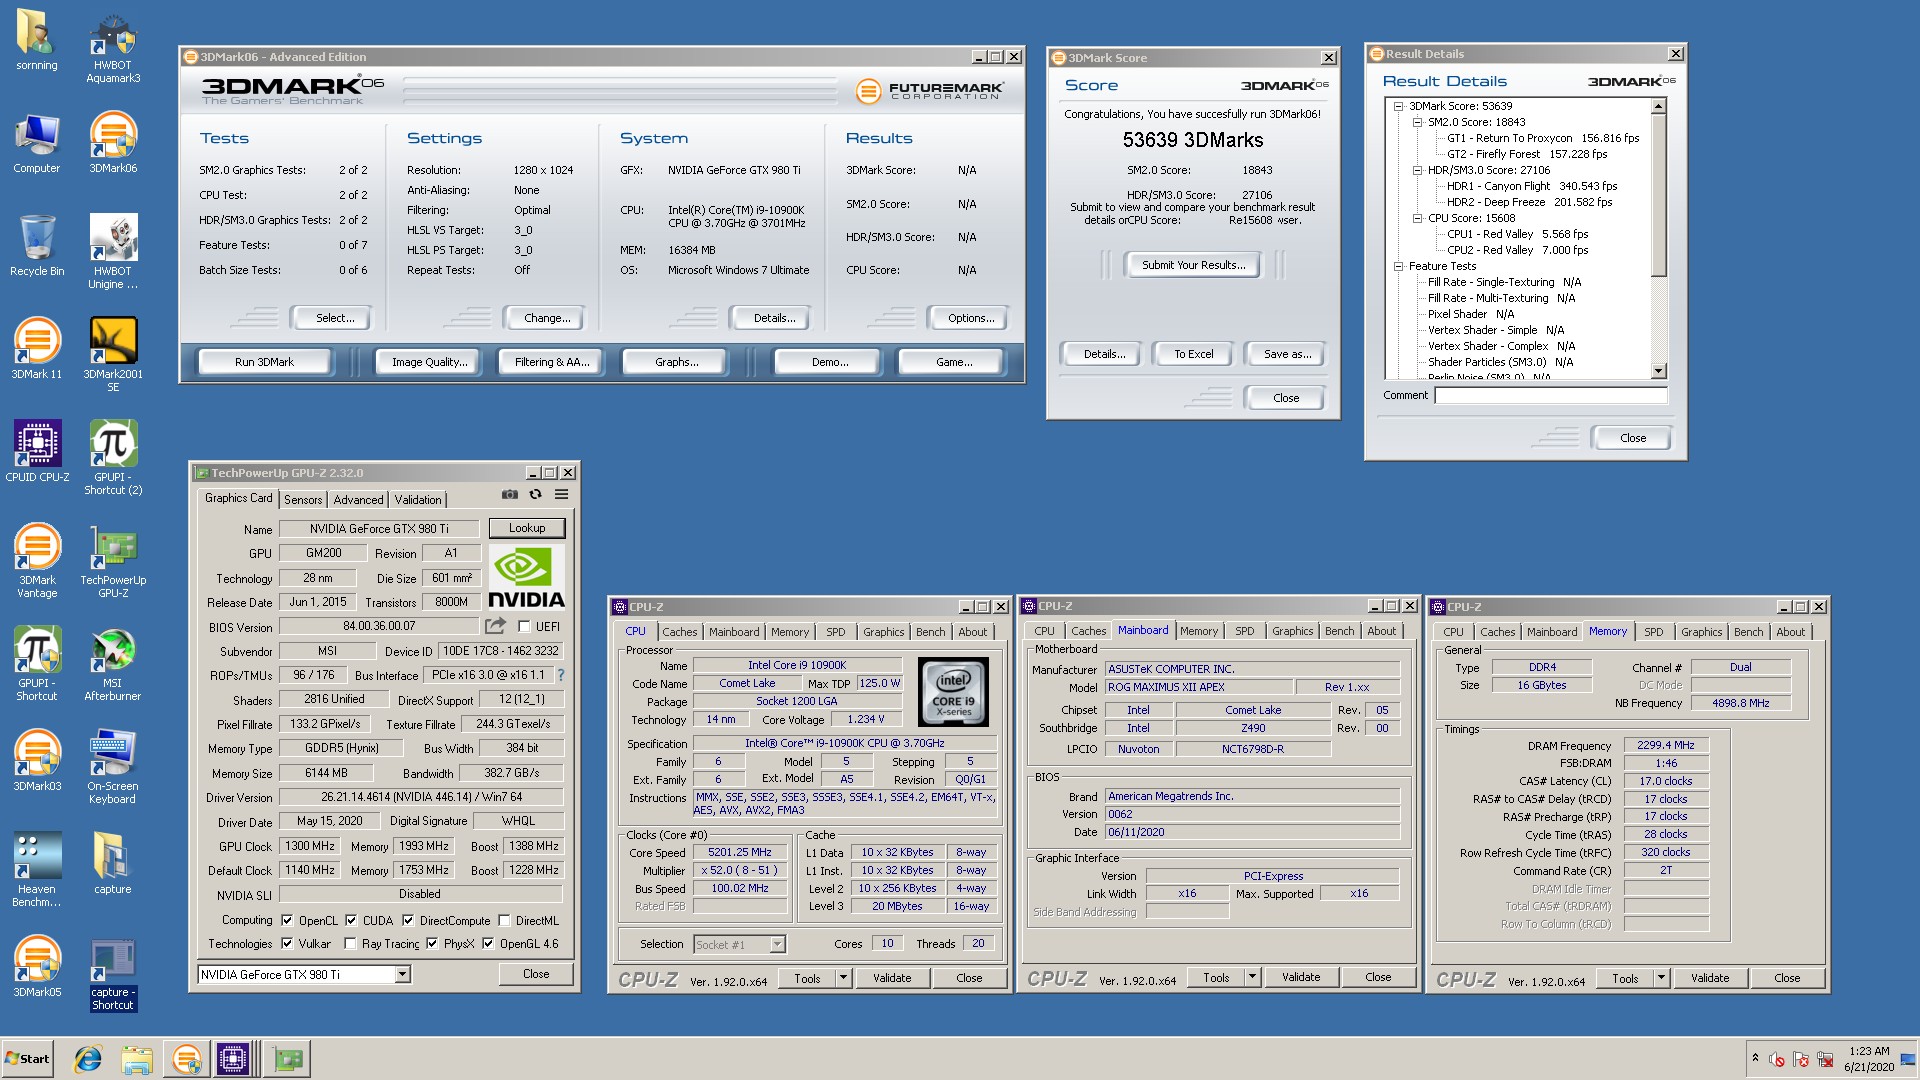Collapse CPU Score: 15608 tree node

point(1417,218)
